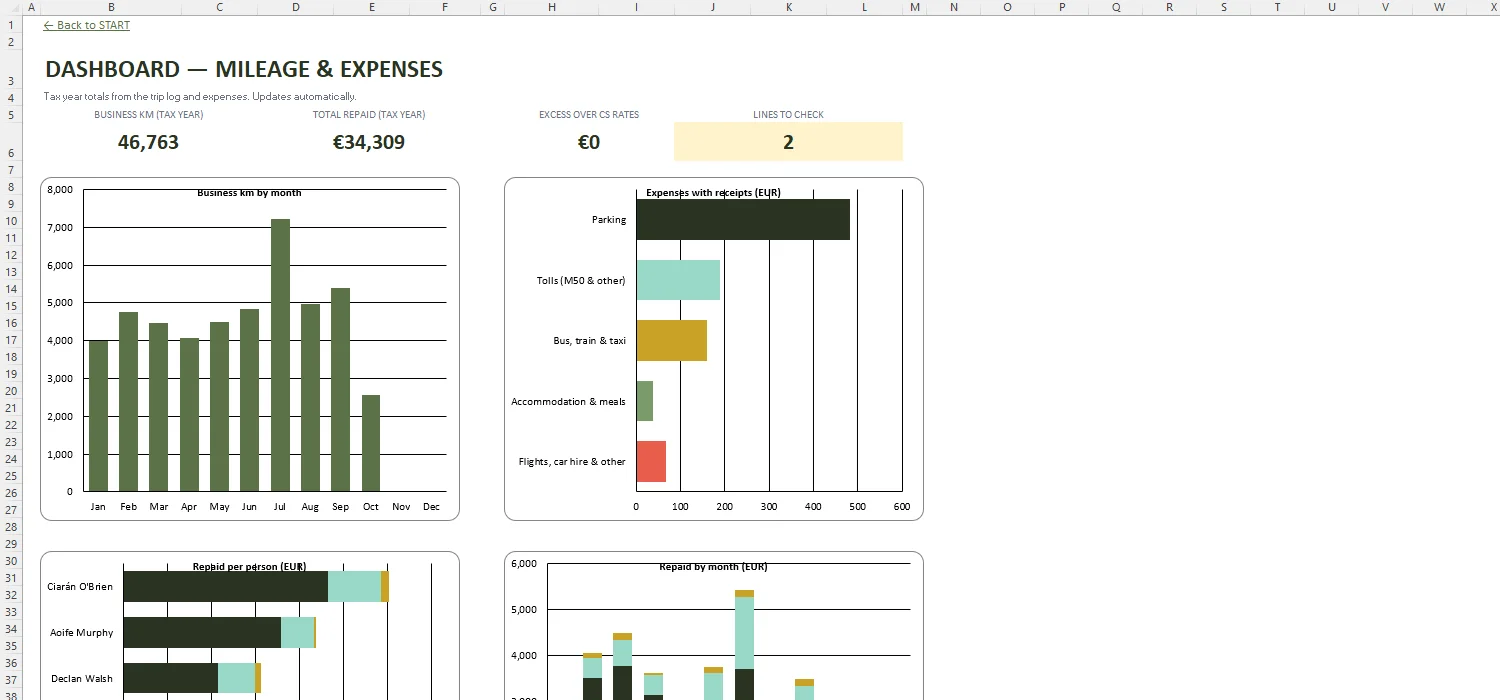Click the Sep bar in km chart
Image resolution: width=1500 pixels, height=700 pixels.
click(x=340, y=390)
